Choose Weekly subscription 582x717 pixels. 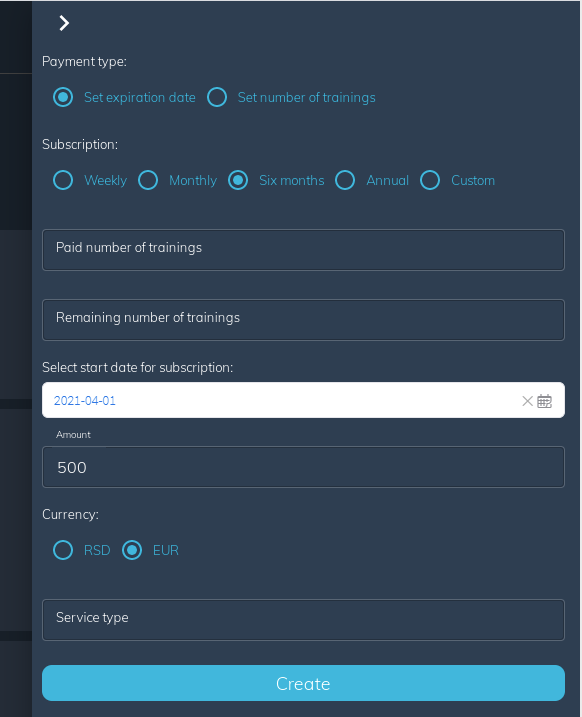[63, 180]
